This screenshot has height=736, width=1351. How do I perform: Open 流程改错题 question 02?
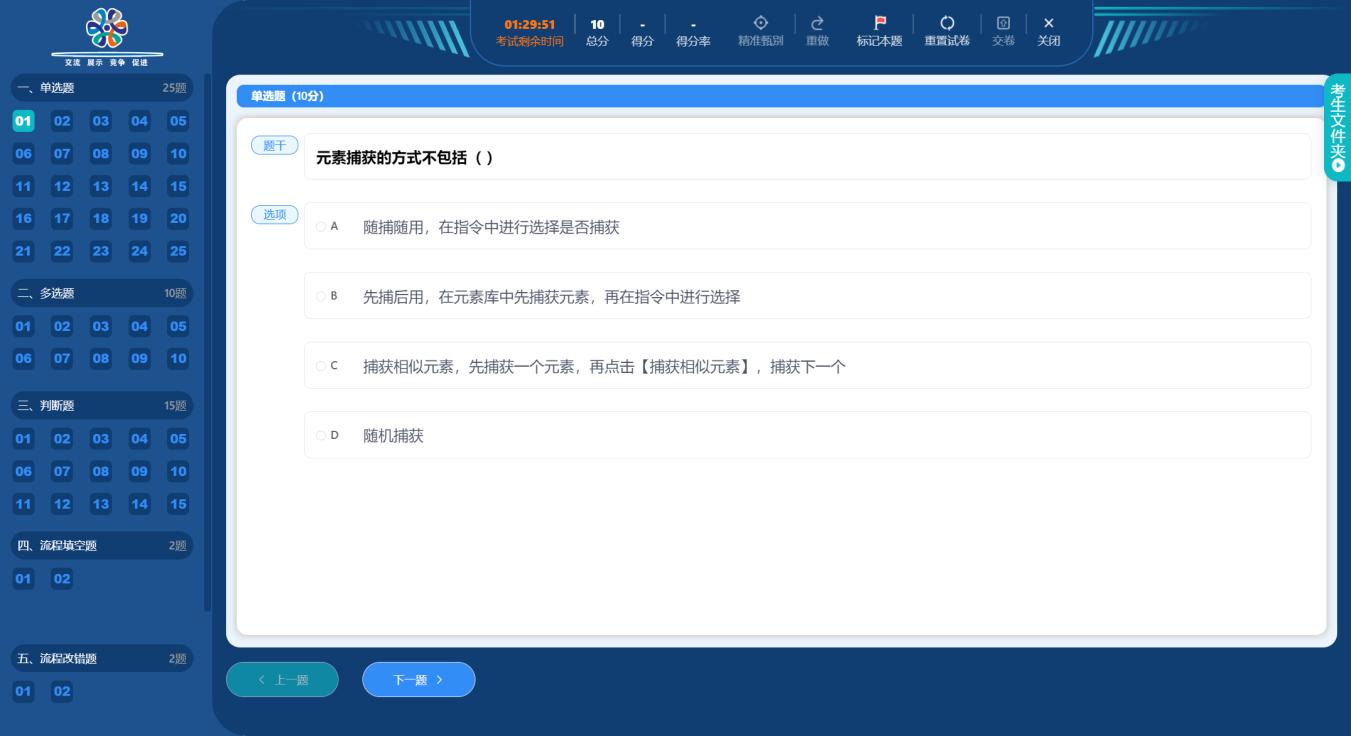(62, 691)
